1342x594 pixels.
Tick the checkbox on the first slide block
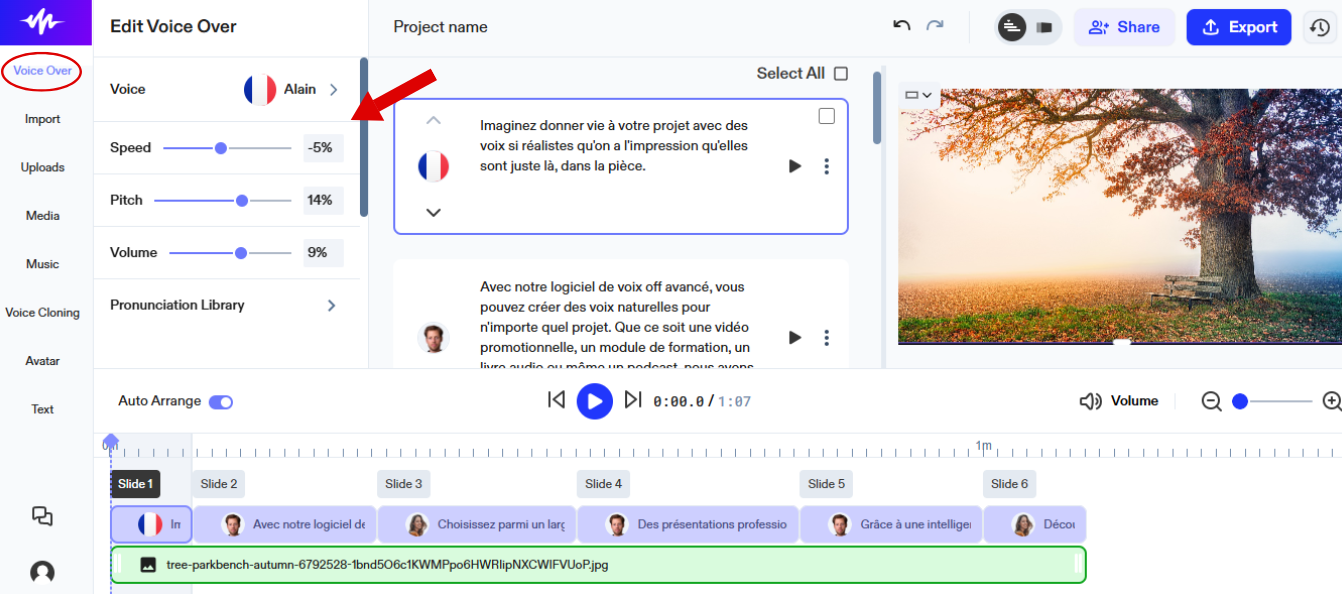826,115
